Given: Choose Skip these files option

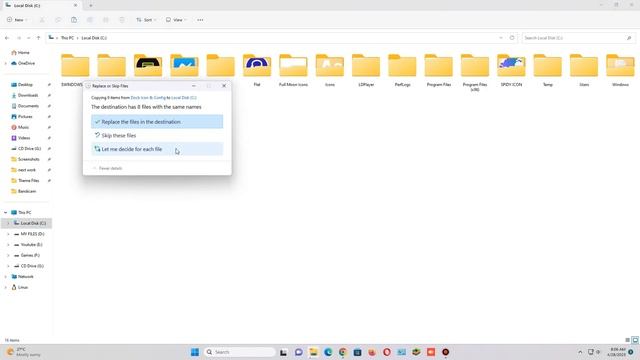Looking at the screenshot, I should click(x=157, y=136).
